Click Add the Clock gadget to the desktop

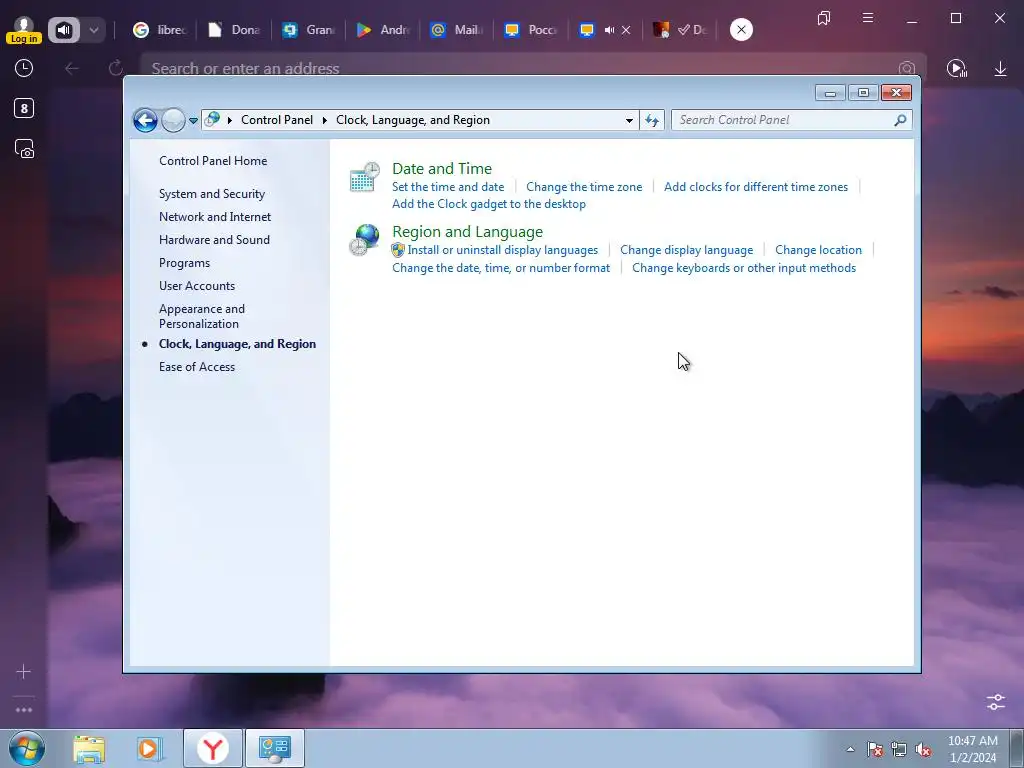pyautogui.click(x=488, y=204)
